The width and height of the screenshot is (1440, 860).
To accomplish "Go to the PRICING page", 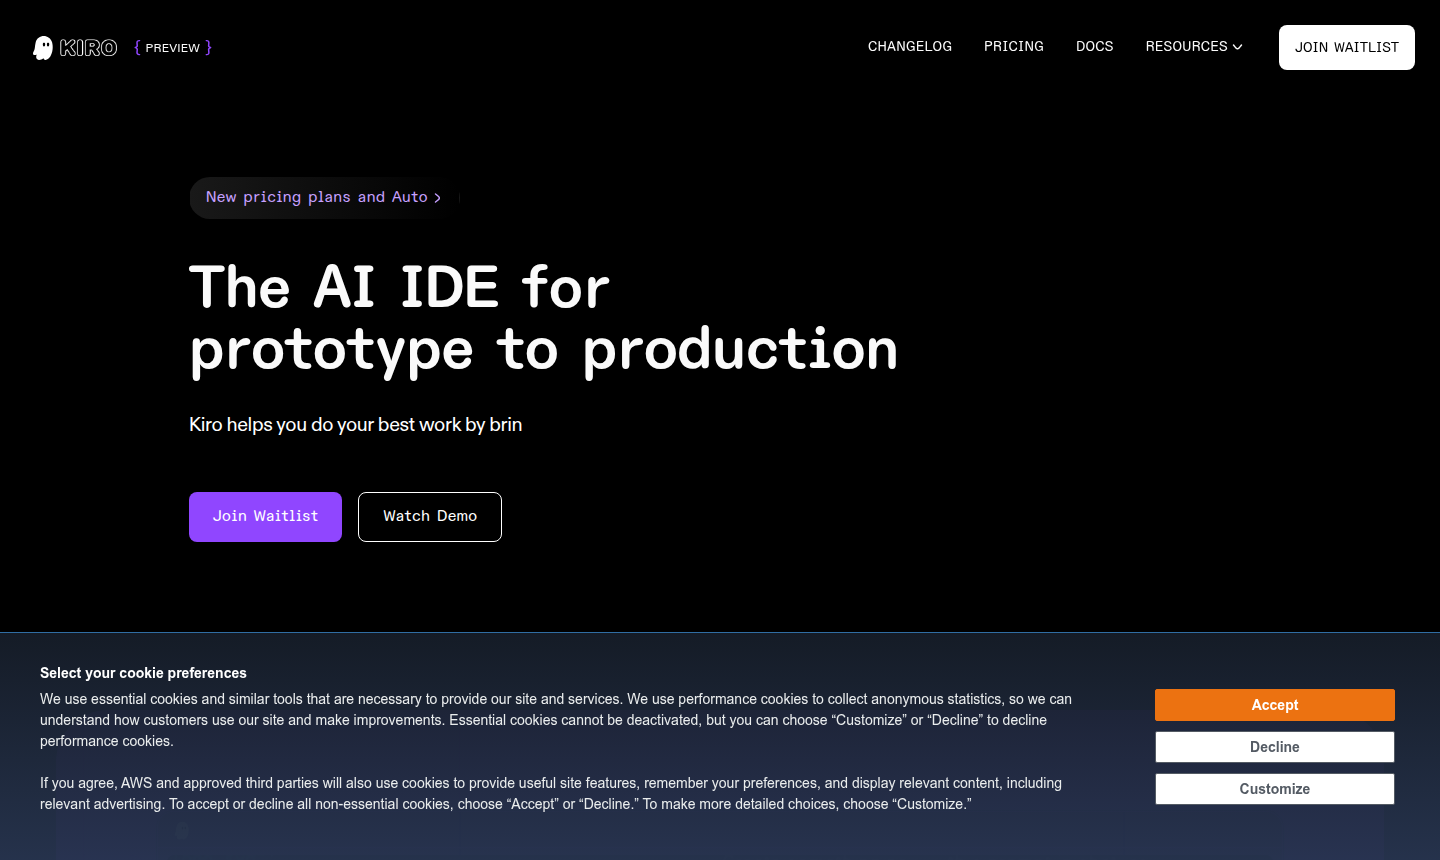I will [1013, 47].
